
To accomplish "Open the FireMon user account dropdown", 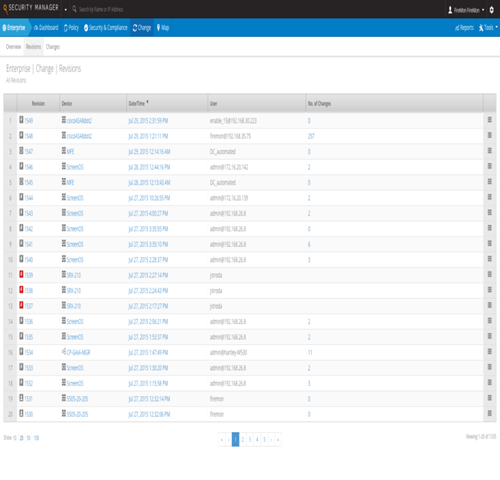I will pyautogui.click(x=466, y=10).
